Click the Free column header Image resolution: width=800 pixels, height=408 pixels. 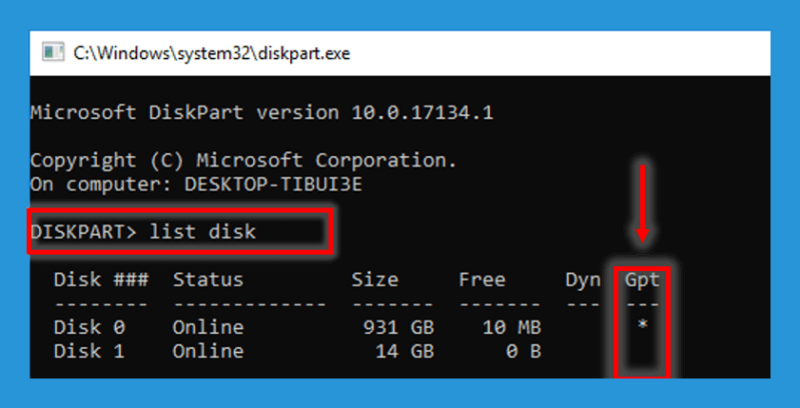tap(482, 279)
